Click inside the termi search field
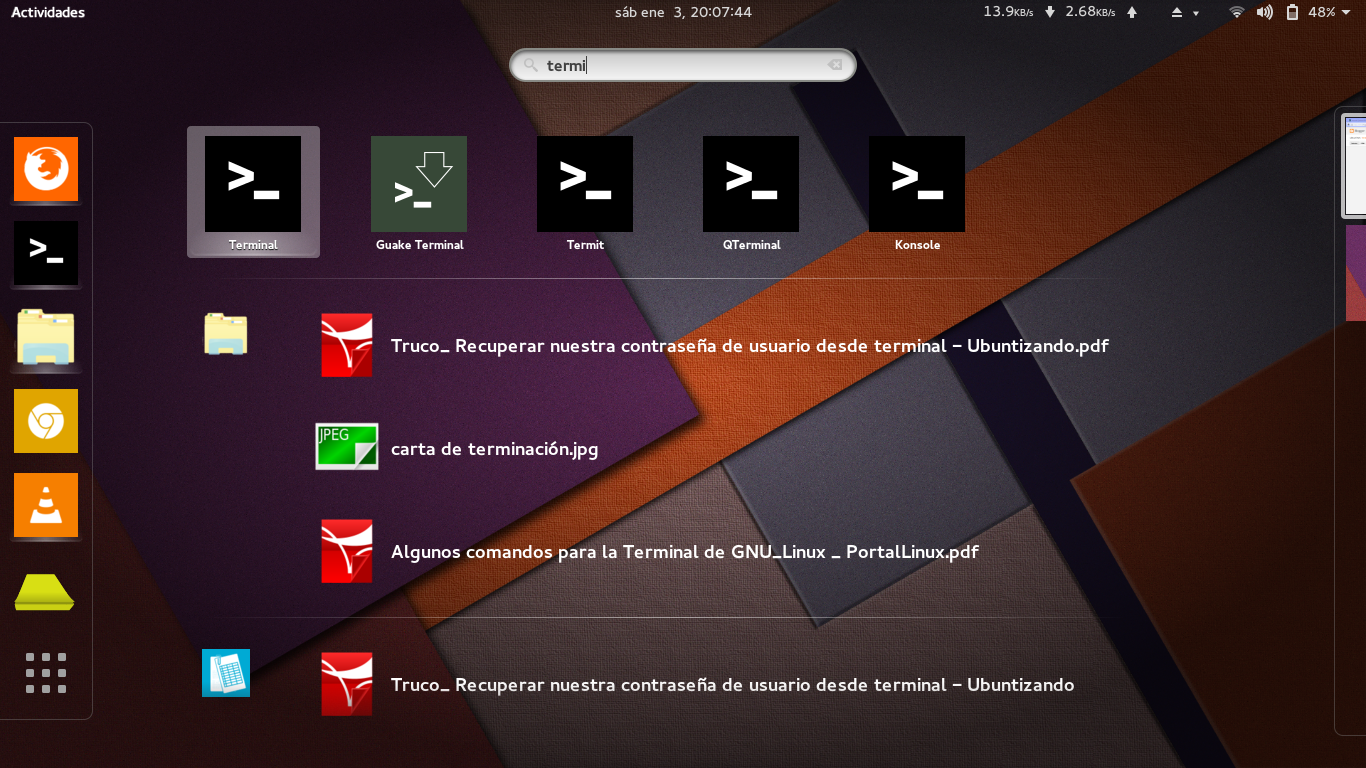1366x768 pixels. coord(683,64)
